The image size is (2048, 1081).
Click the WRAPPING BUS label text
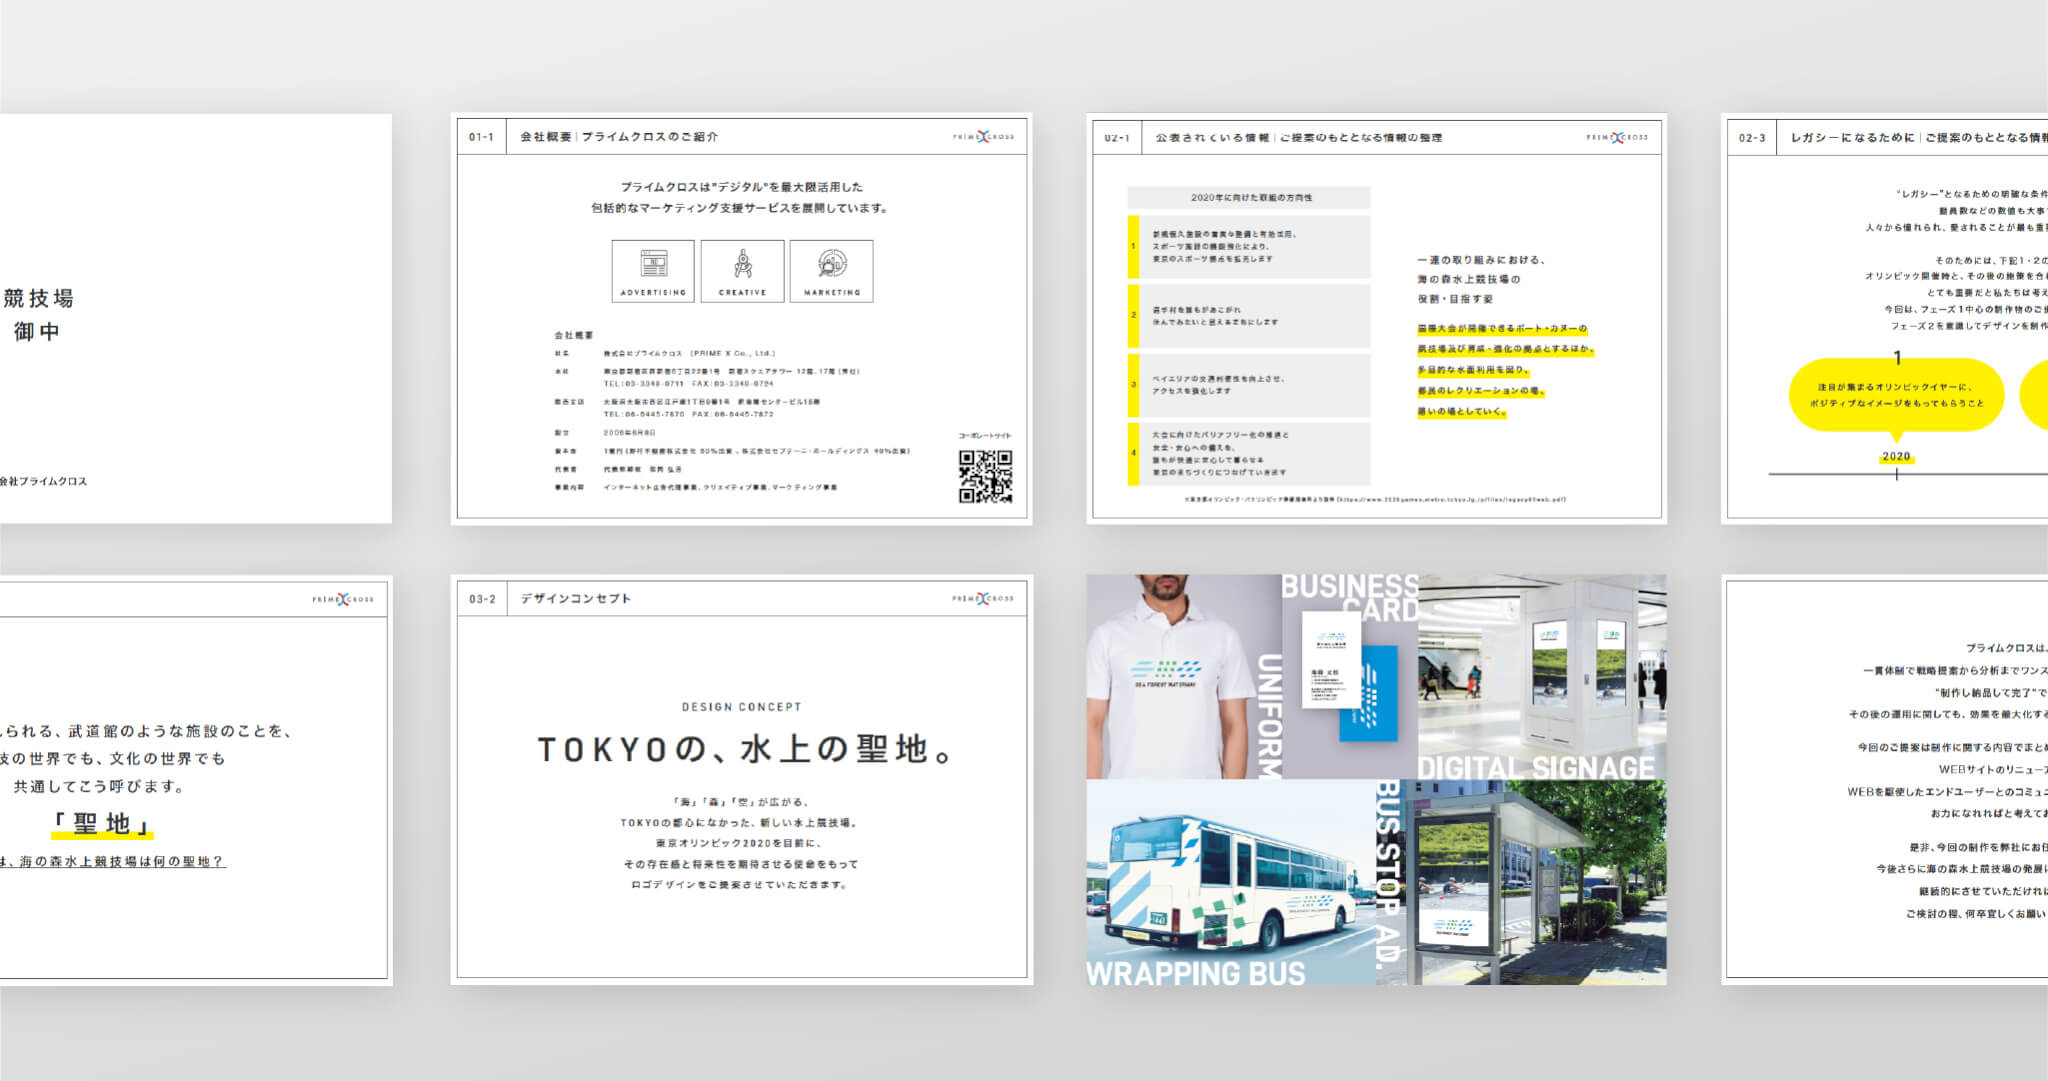coord(1196,973)
